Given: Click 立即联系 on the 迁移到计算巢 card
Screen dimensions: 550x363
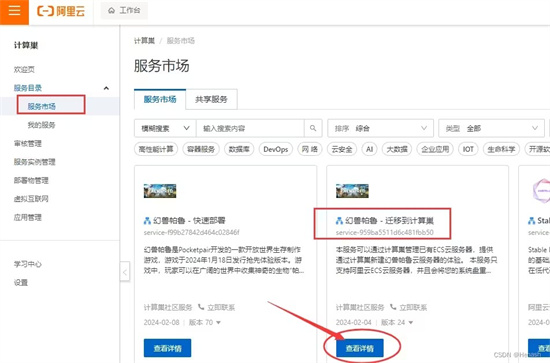Looking at the screenshot, I should [413, 308].
